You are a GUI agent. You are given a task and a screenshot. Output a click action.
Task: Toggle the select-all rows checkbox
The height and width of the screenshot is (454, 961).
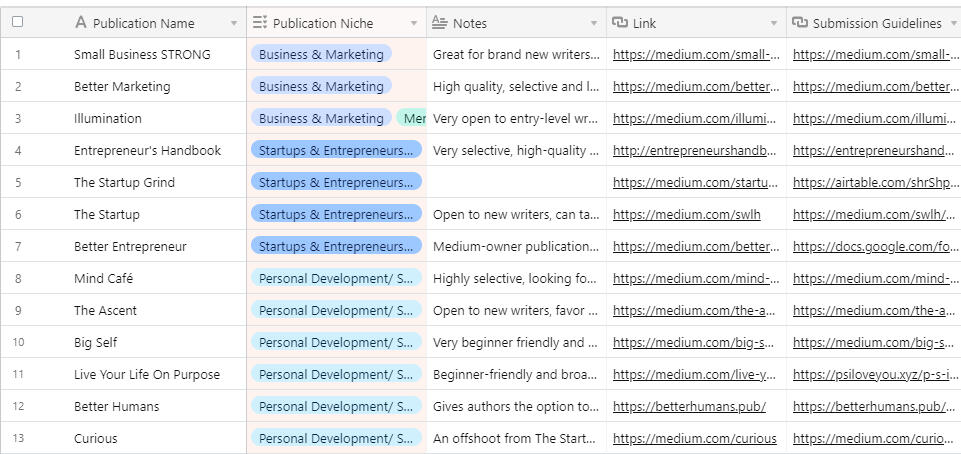[17, 22]
